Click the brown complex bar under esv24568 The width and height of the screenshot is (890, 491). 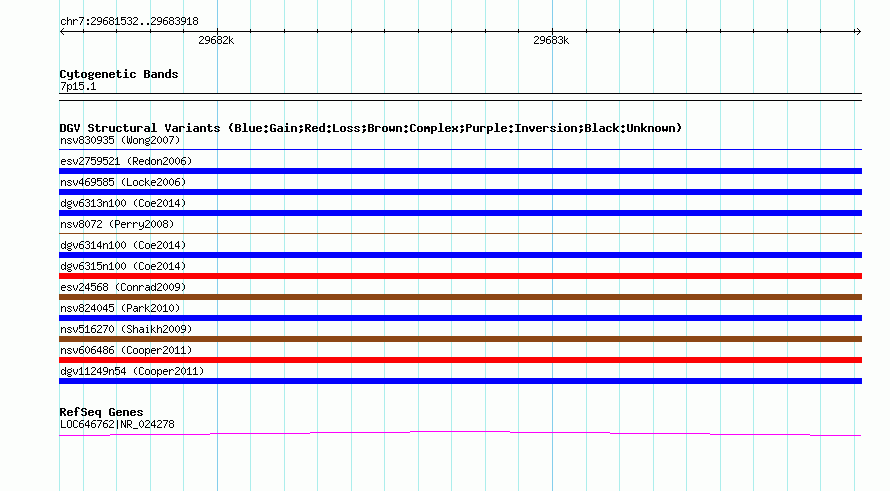(460, 297)
